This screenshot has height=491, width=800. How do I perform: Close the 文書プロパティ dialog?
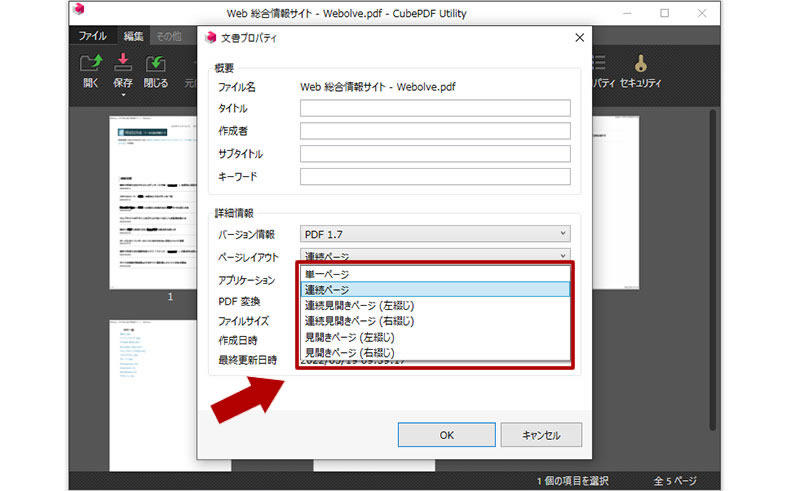580,38
